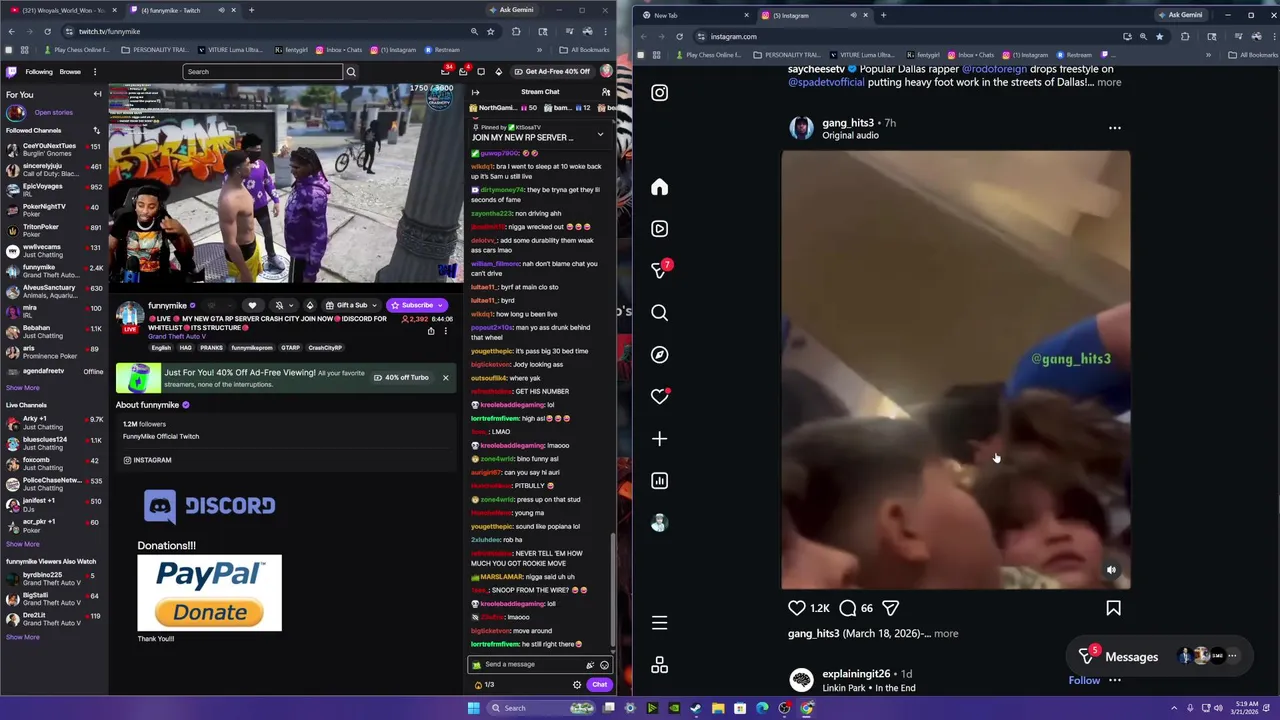Like the gang_hits3 post
The image size is (1280, 720).
coord(797,608)
